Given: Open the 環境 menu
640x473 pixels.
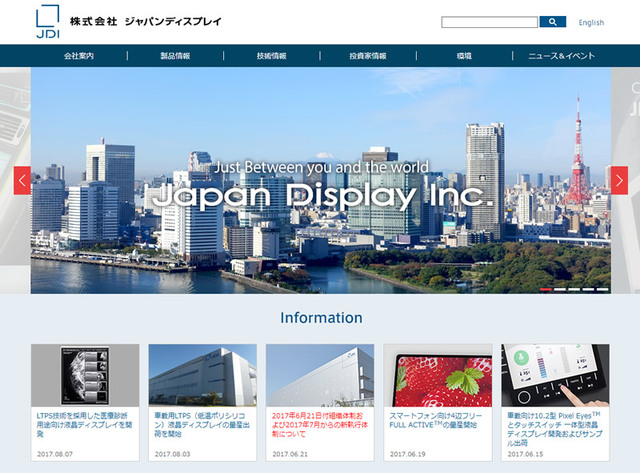Looking at the screenshot, I should [x=464, y=56].
